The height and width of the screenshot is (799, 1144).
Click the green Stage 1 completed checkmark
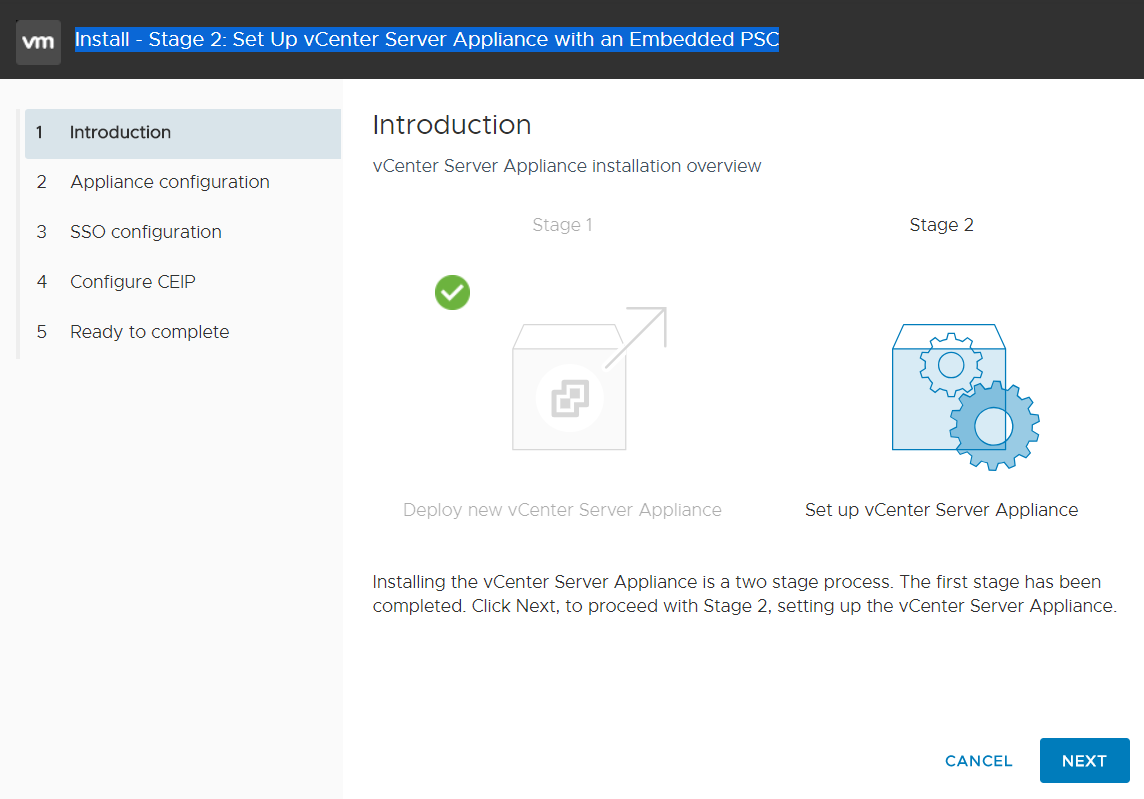(452, 293)
